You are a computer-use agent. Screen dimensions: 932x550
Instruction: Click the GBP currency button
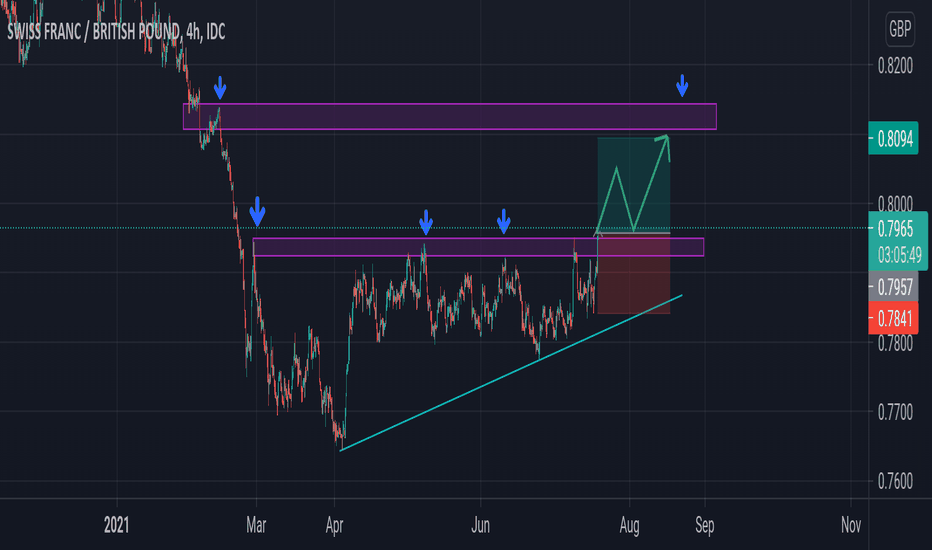click(x=900, y=29)
